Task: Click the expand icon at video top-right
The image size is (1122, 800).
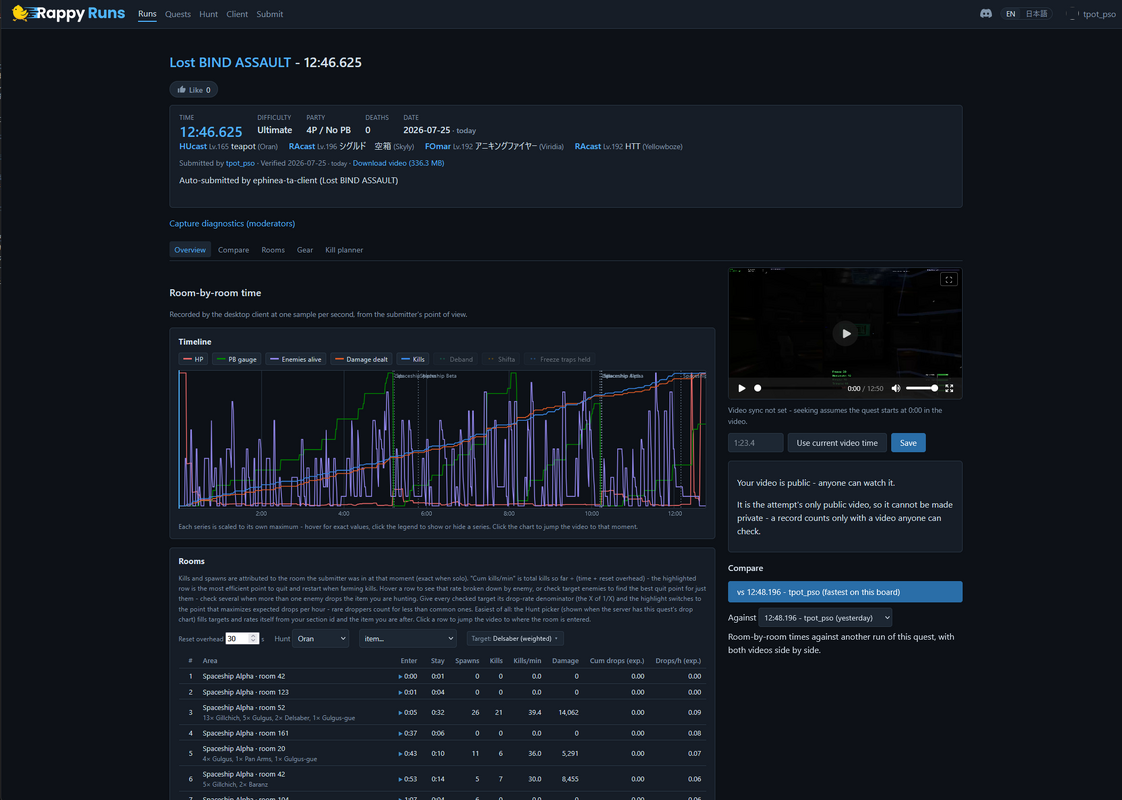Action: click(949, 280)
